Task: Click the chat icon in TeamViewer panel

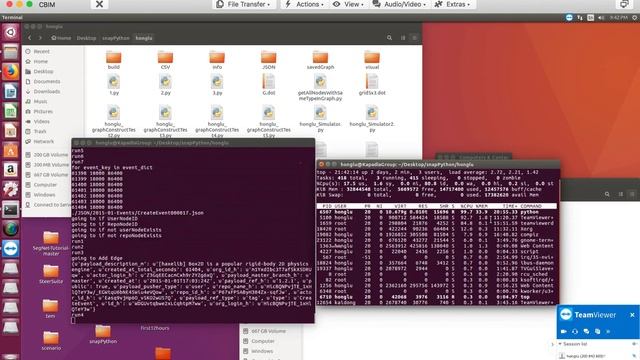Action: [586, 331]
